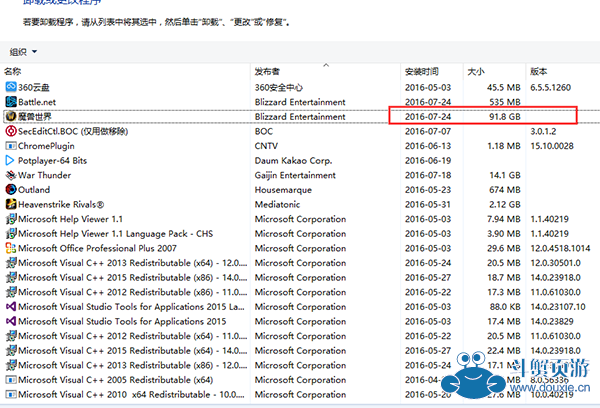Select the ChromePlugin entry name

tap(46, 146)
